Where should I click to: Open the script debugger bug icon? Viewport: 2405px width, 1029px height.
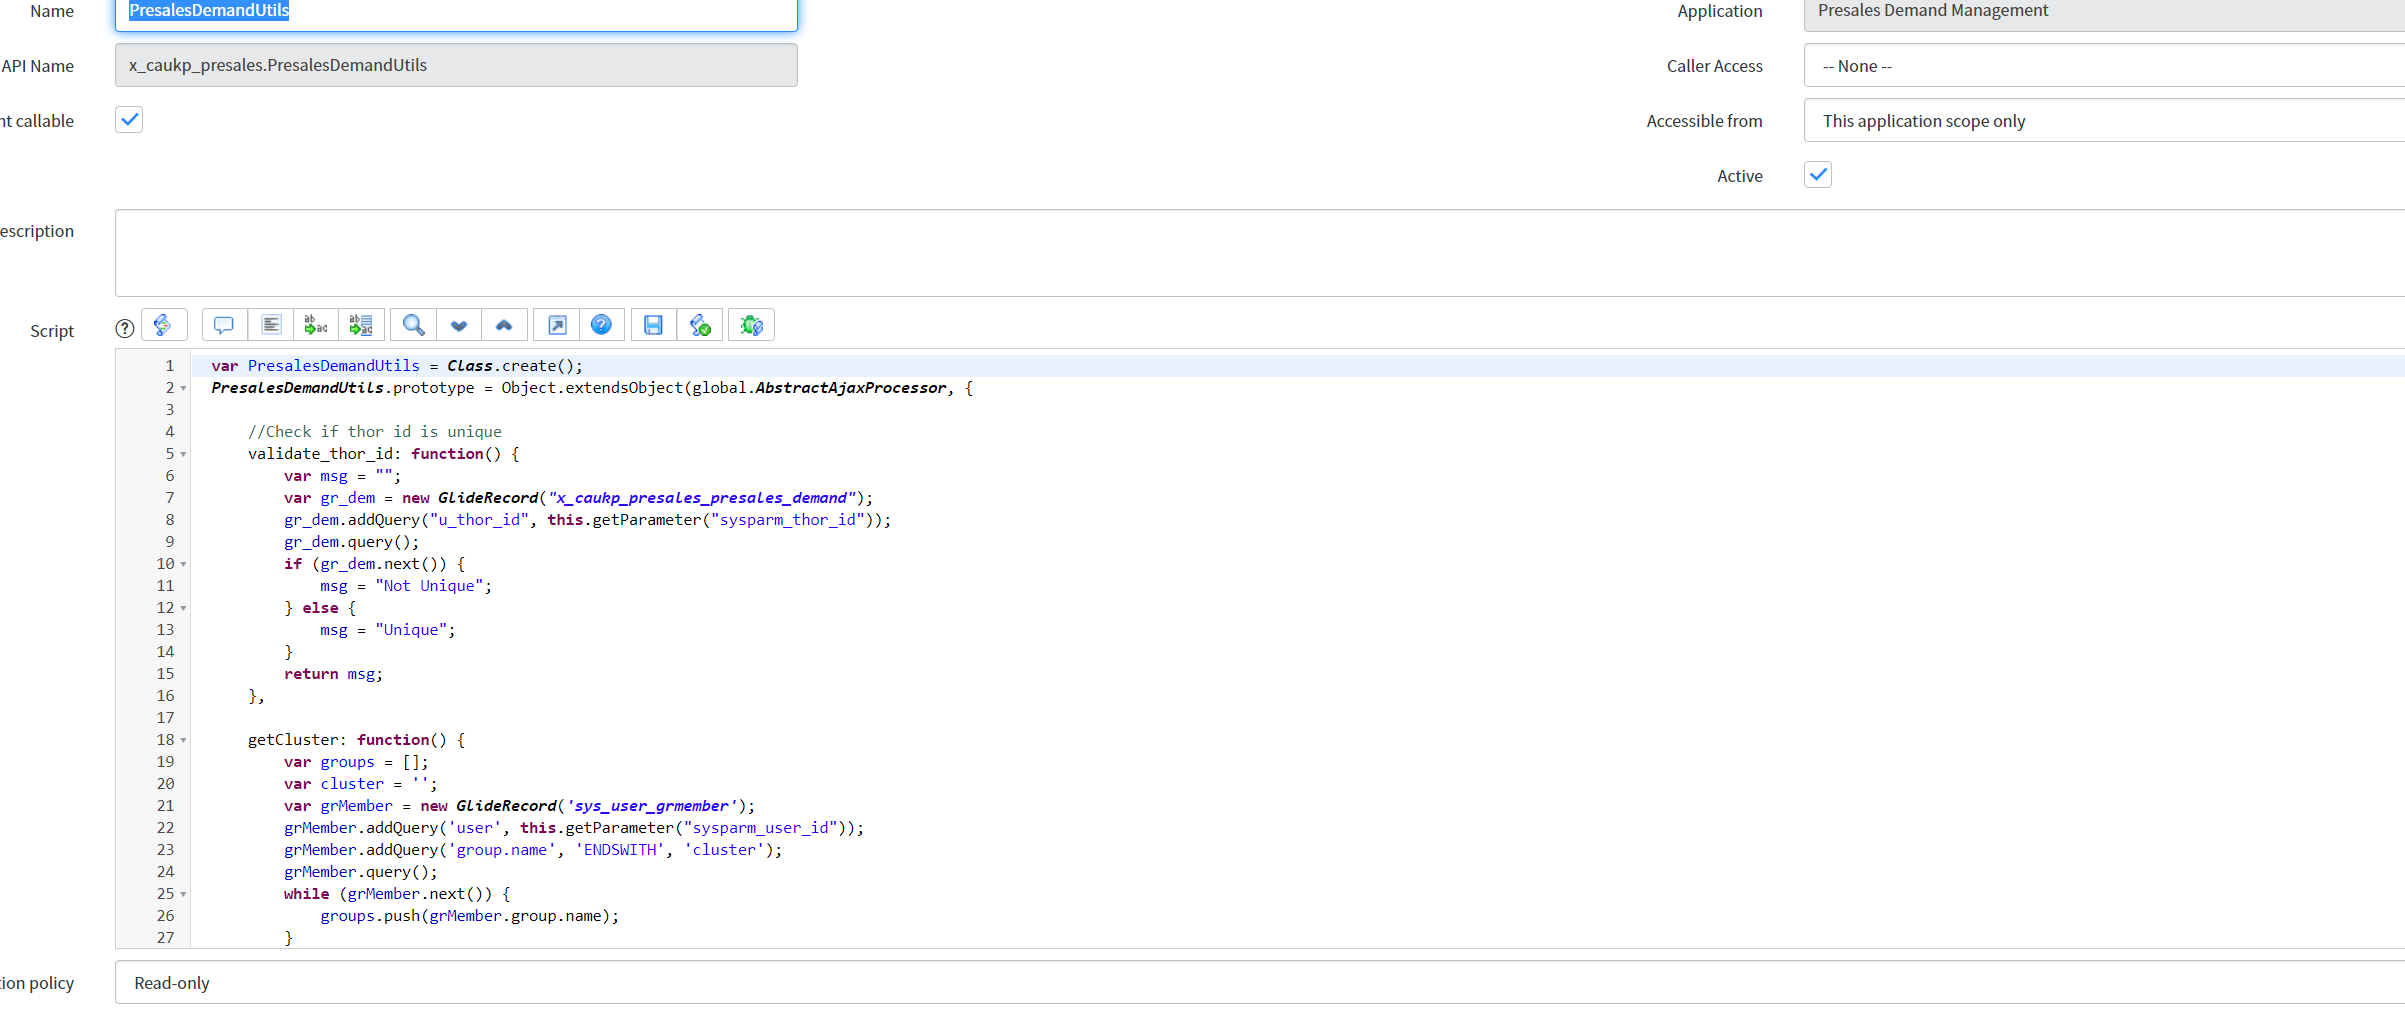(x=751, y=325)
